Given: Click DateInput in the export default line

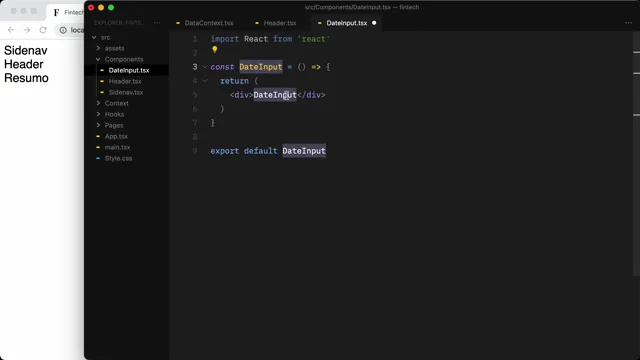Looking at the screenshot, I should 304,151.
